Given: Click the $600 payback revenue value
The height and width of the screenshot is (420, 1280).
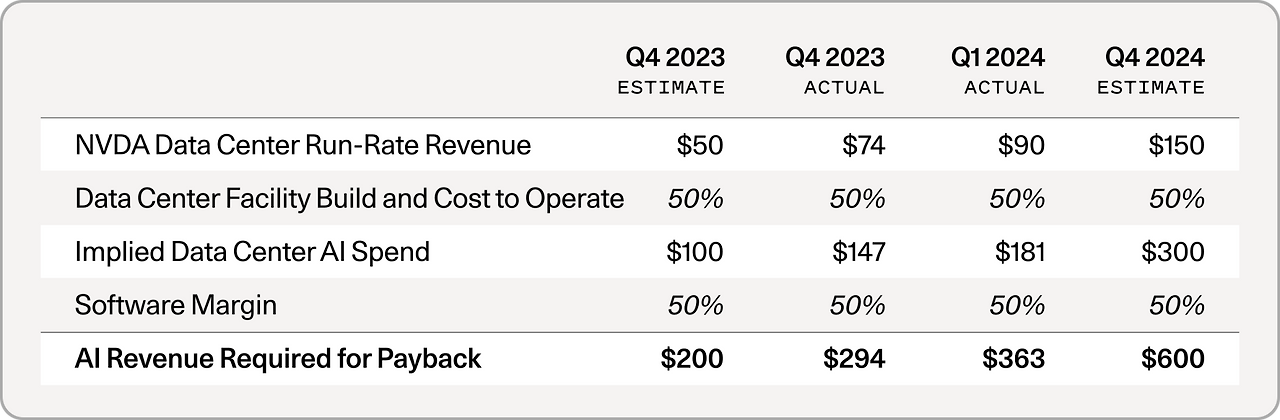Looking at the screenshot, I should pyautogui.click(x=1170, y=358).
